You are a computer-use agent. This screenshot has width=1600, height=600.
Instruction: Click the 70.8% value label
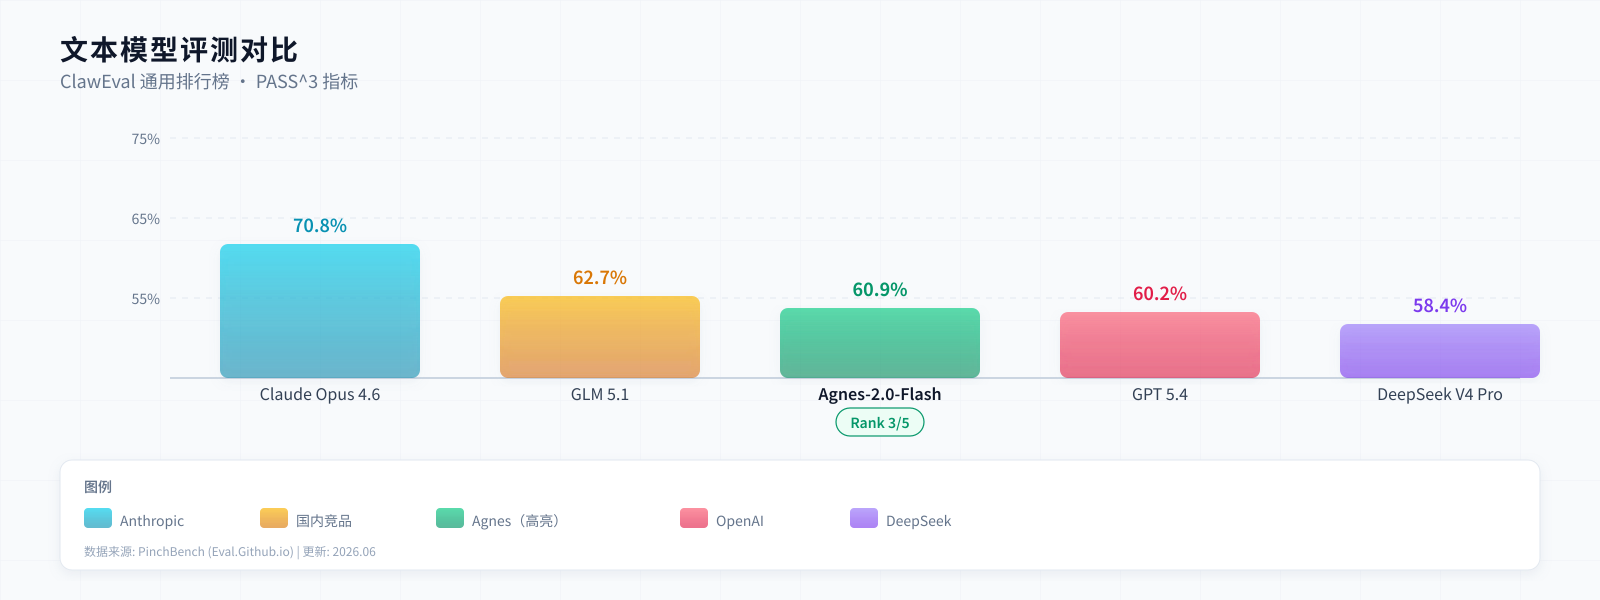coord(320,226)
